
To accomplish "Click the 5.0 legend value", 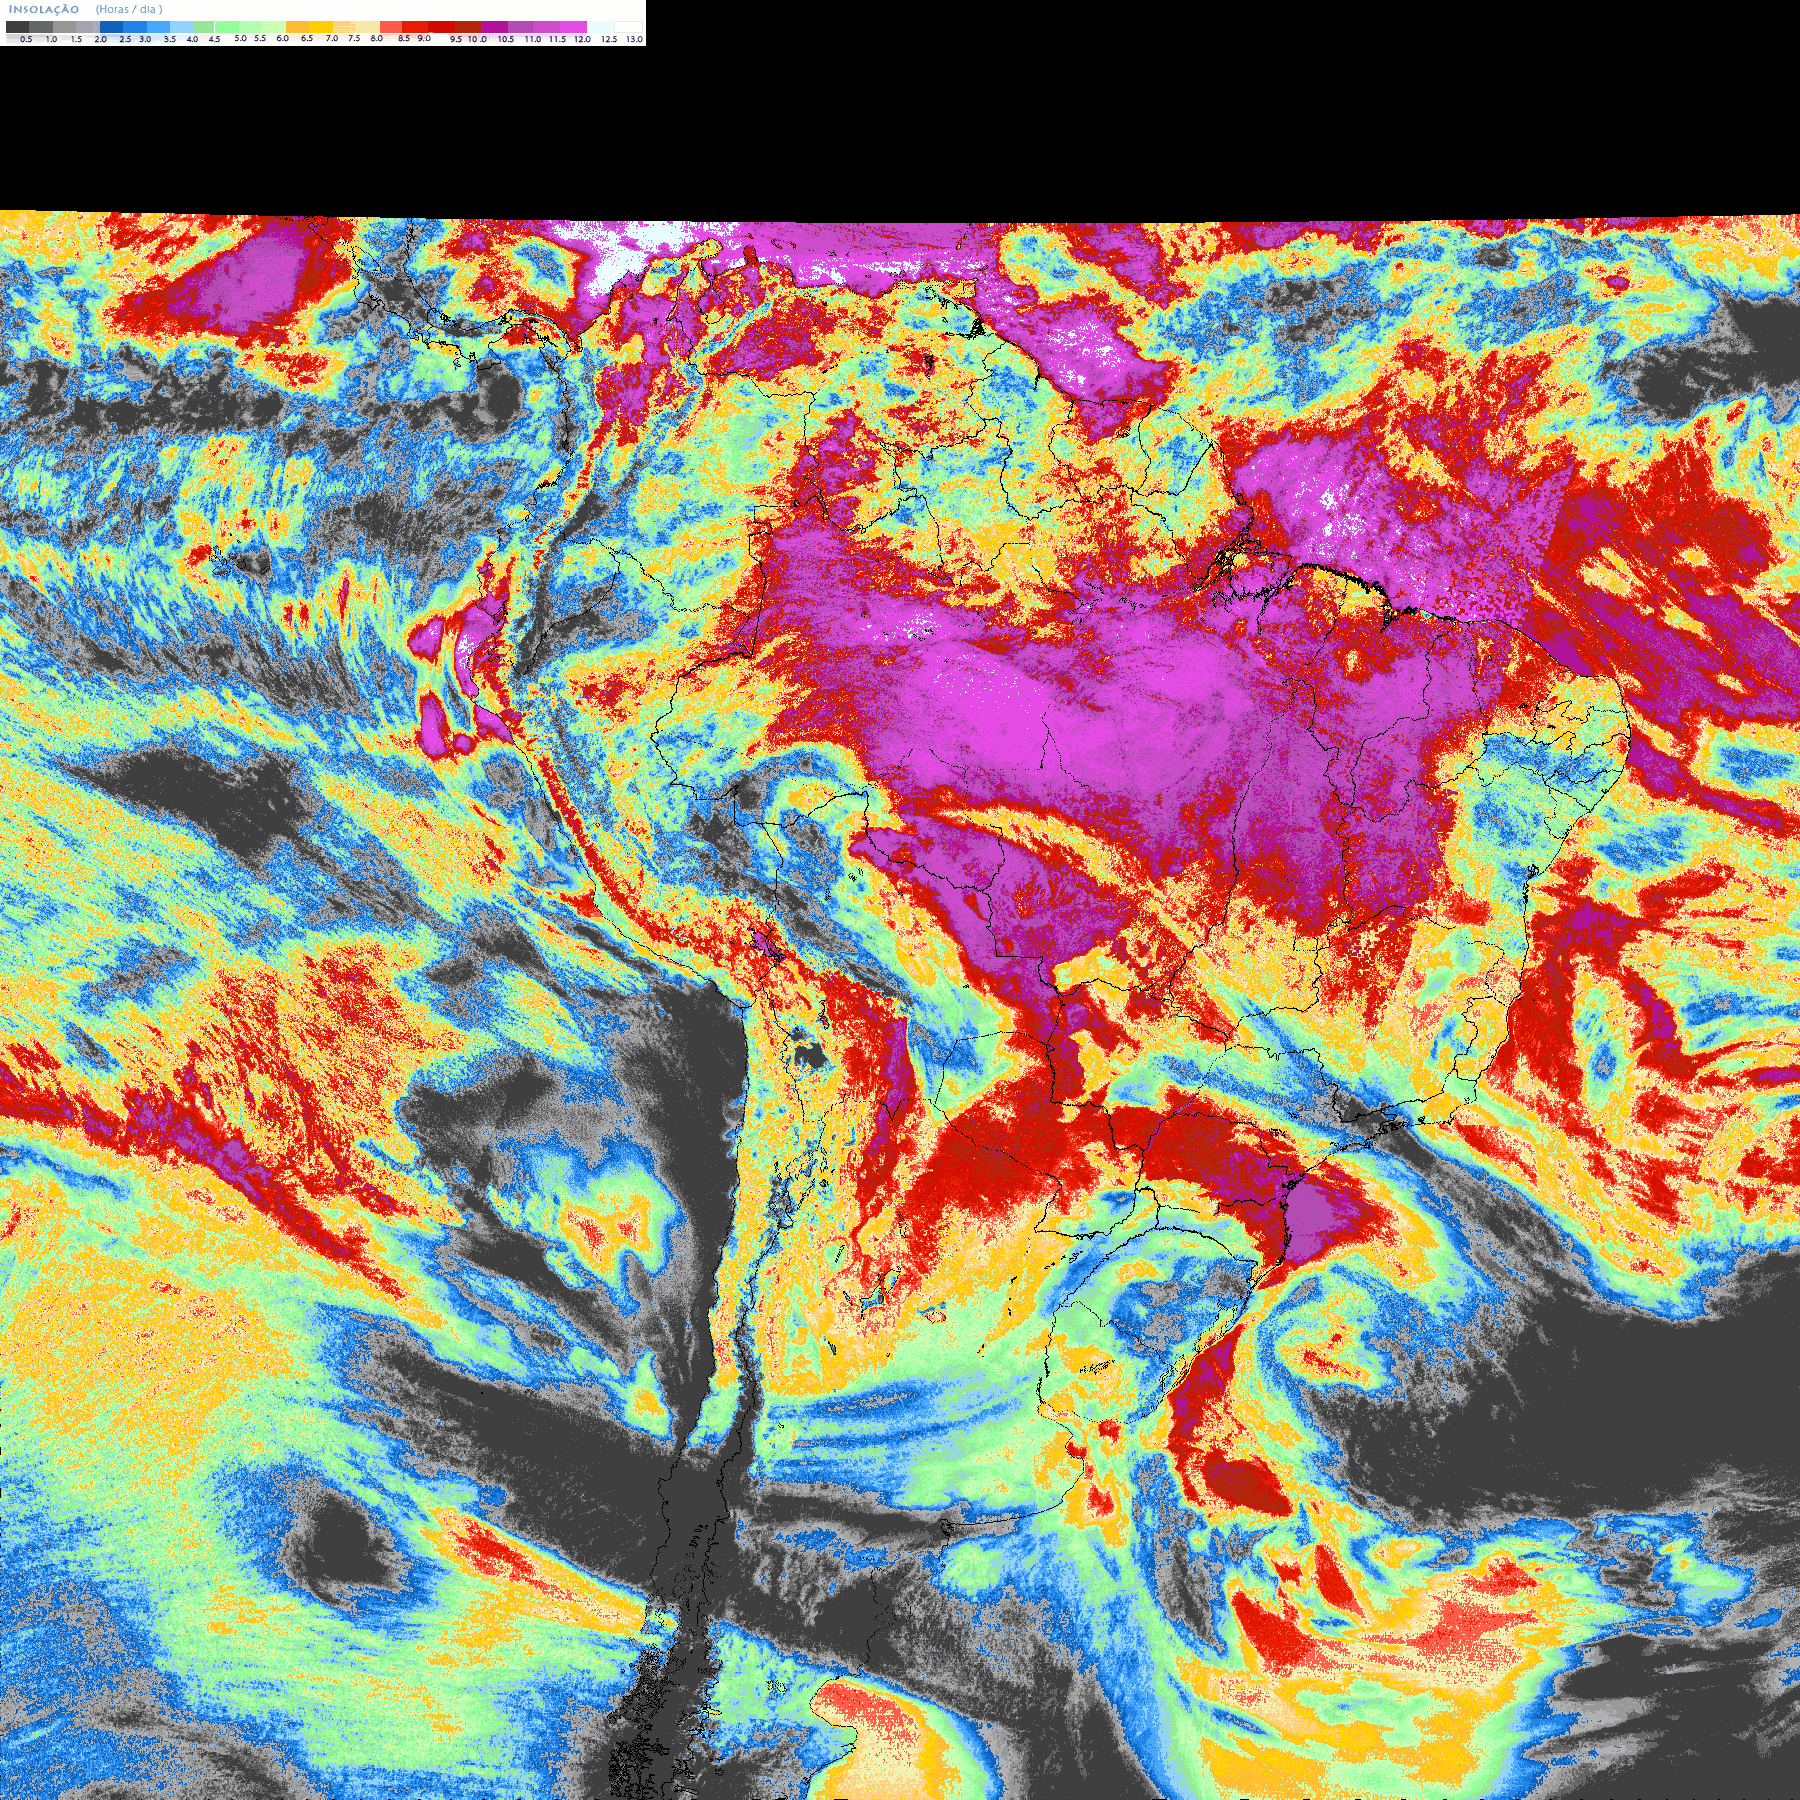I will (x=240, y=38).
